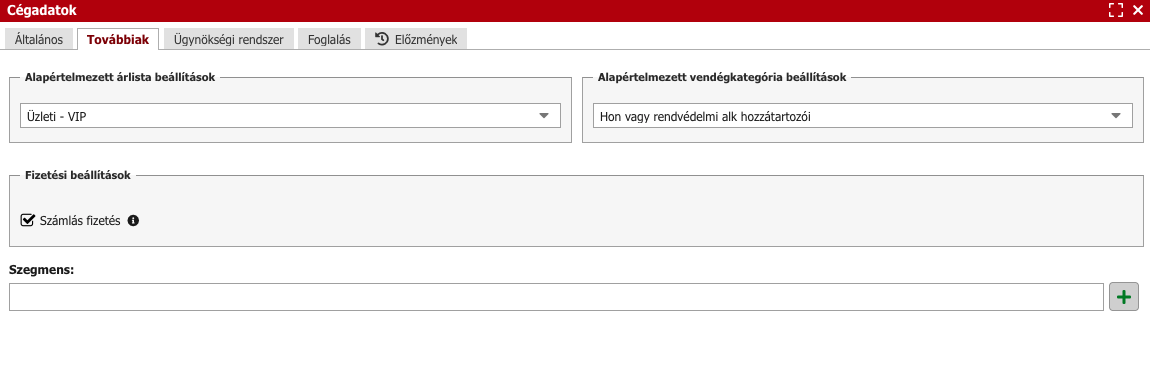Click the Számlás fizetés label text
1150x367 pixels.
pos(80,220)
